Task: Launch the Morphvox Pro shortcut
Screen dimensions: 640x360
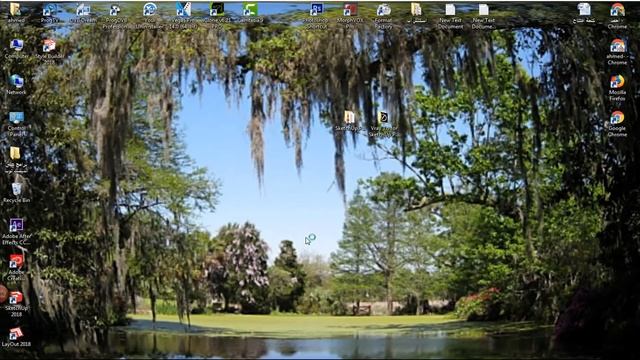Action: coord(350,16)
